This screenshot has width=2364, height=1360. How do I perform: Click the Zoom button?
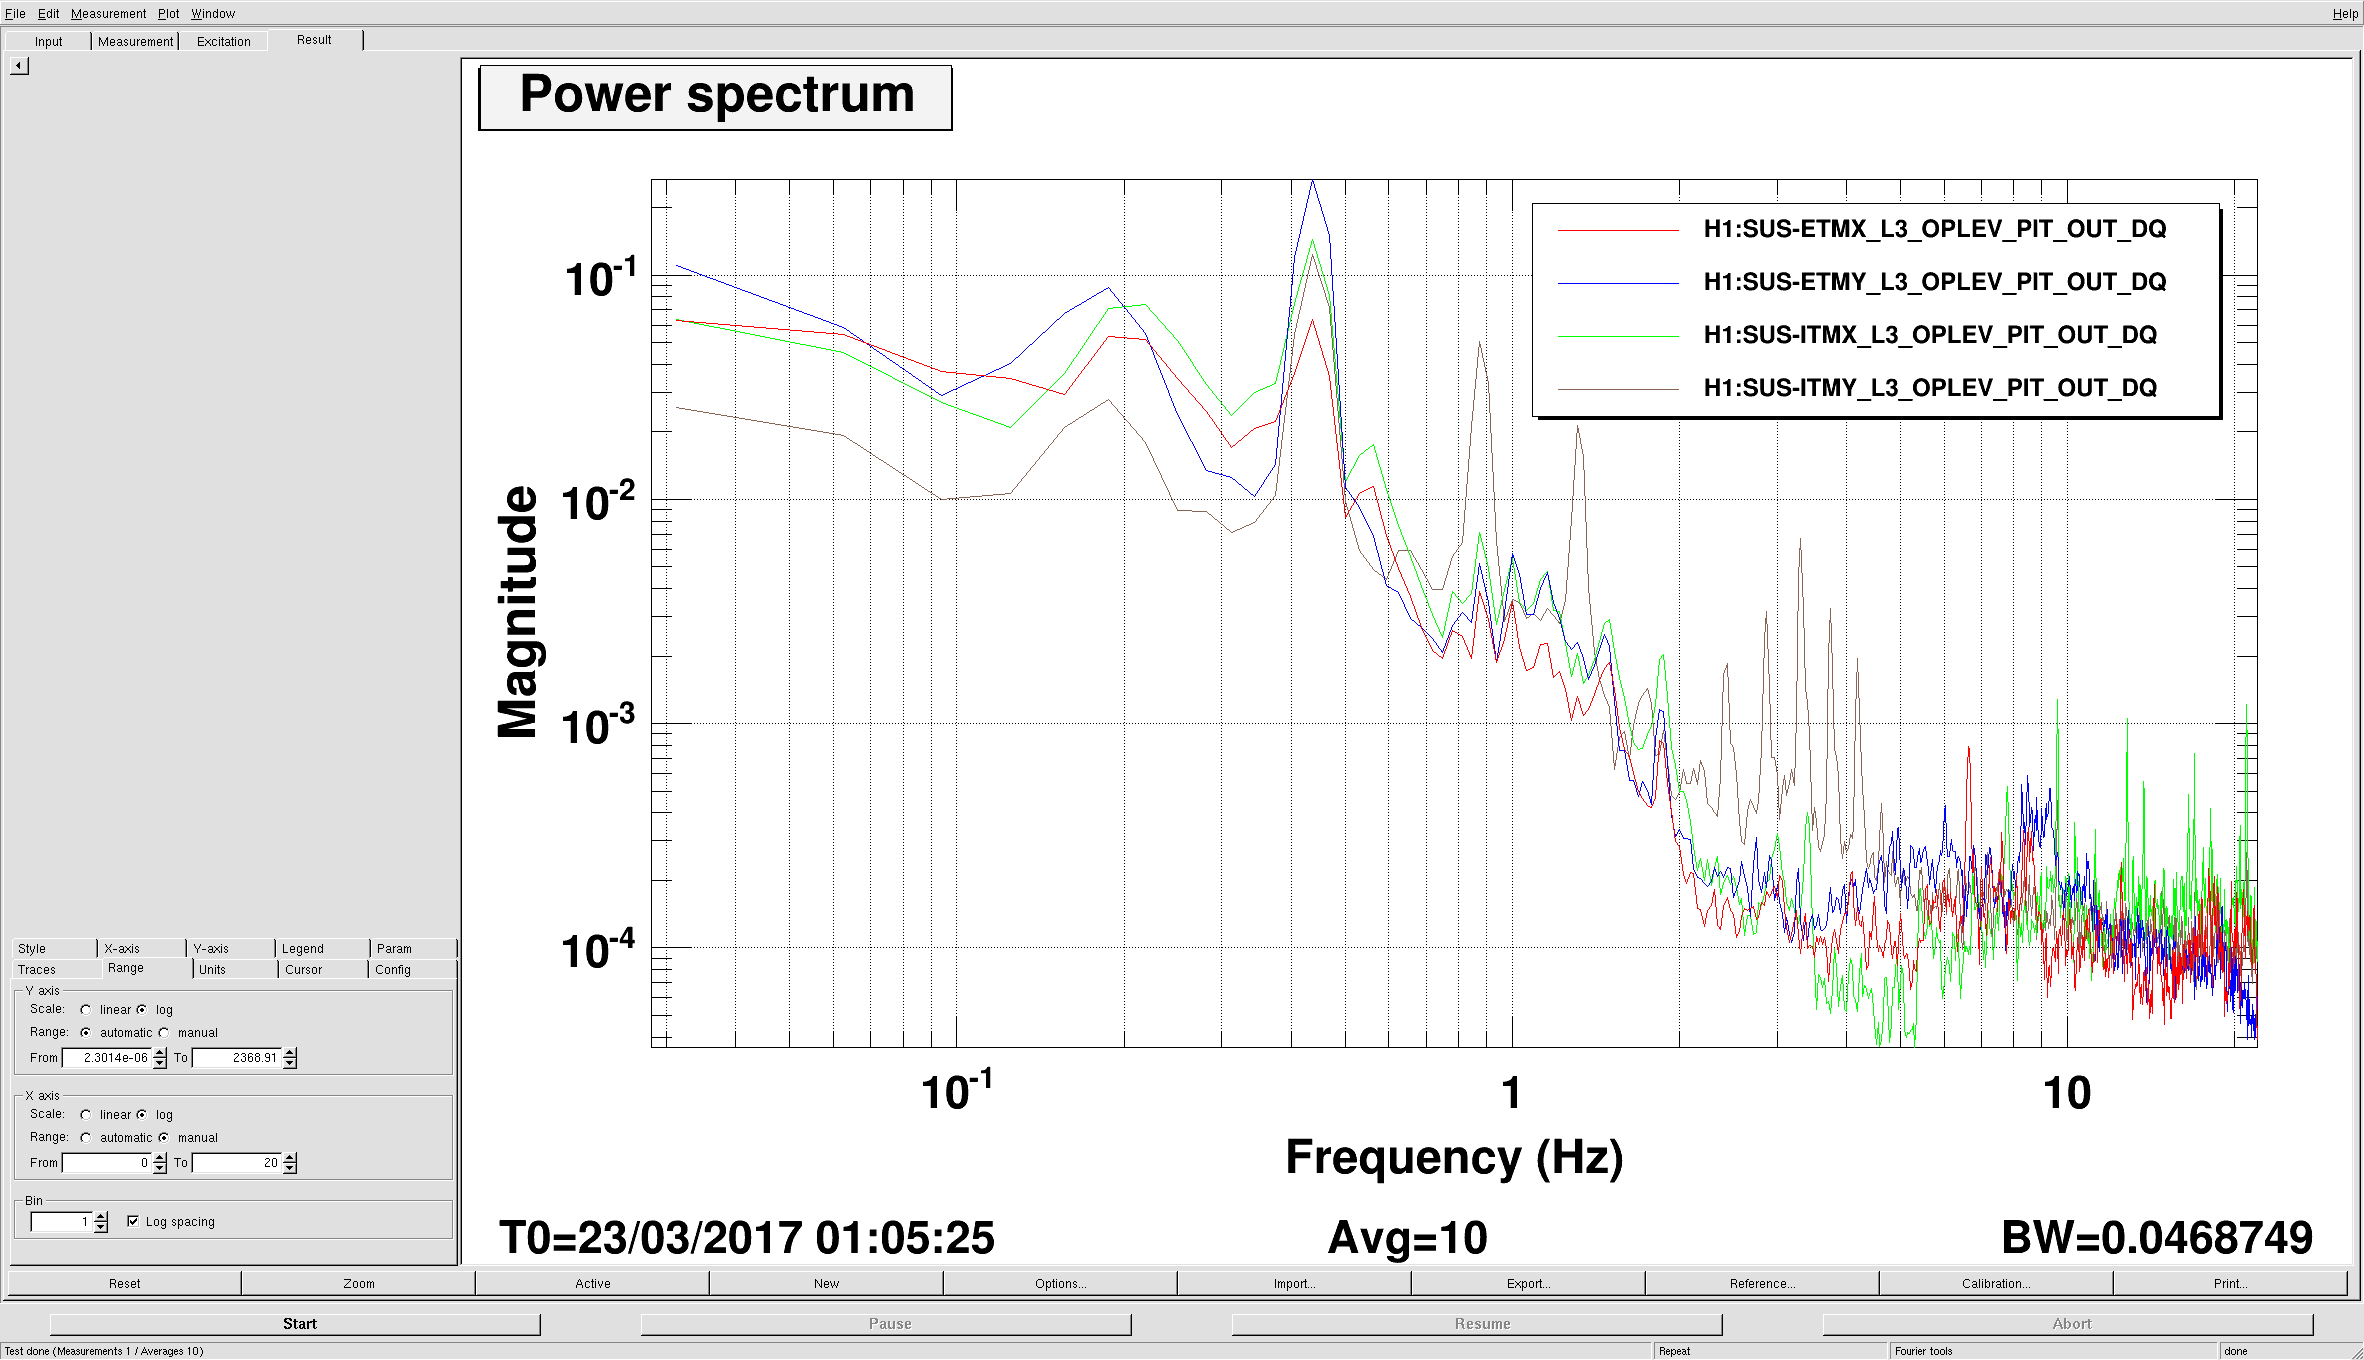point(359,1283)
